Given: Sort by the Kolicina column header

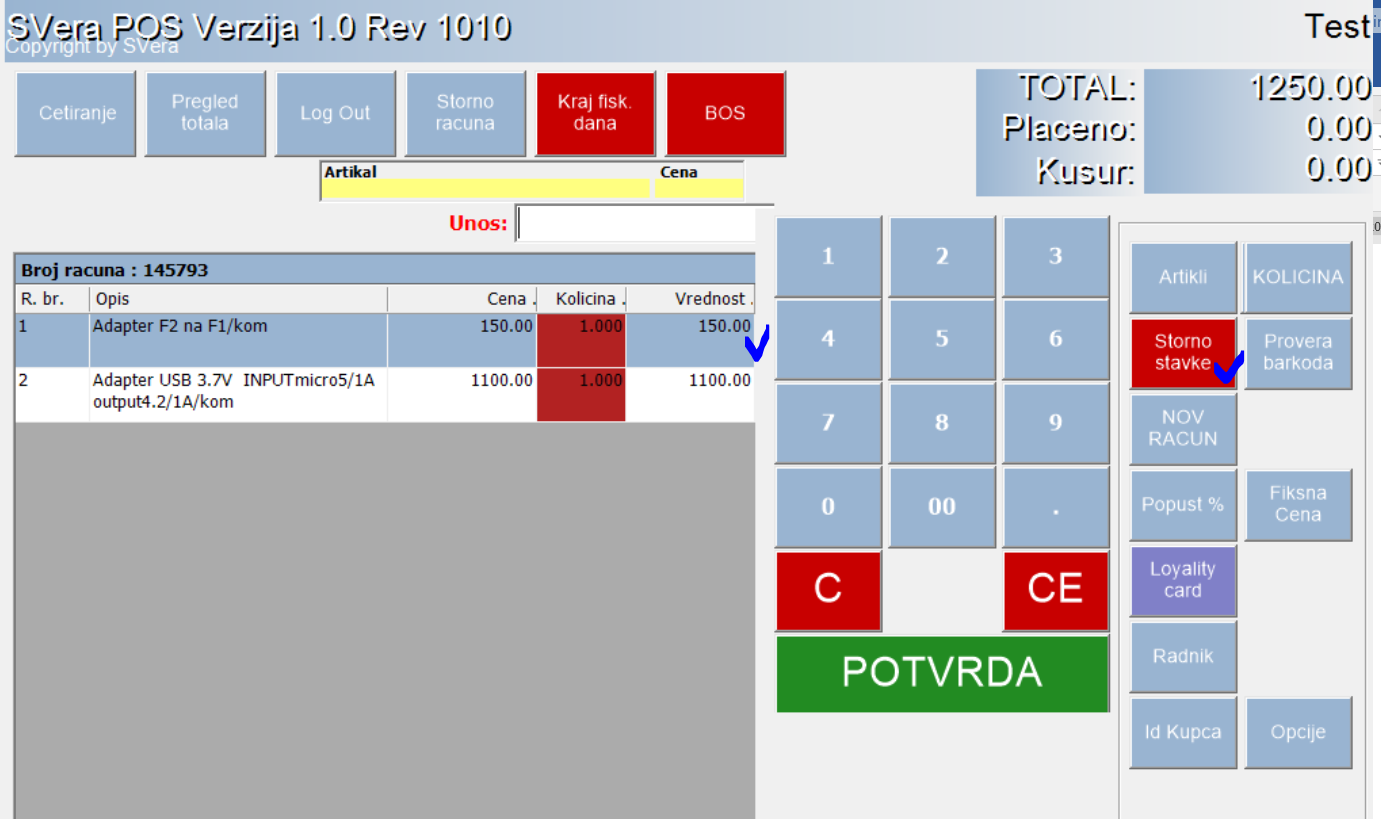Looking at the screenshot, I should coord(581,299).
